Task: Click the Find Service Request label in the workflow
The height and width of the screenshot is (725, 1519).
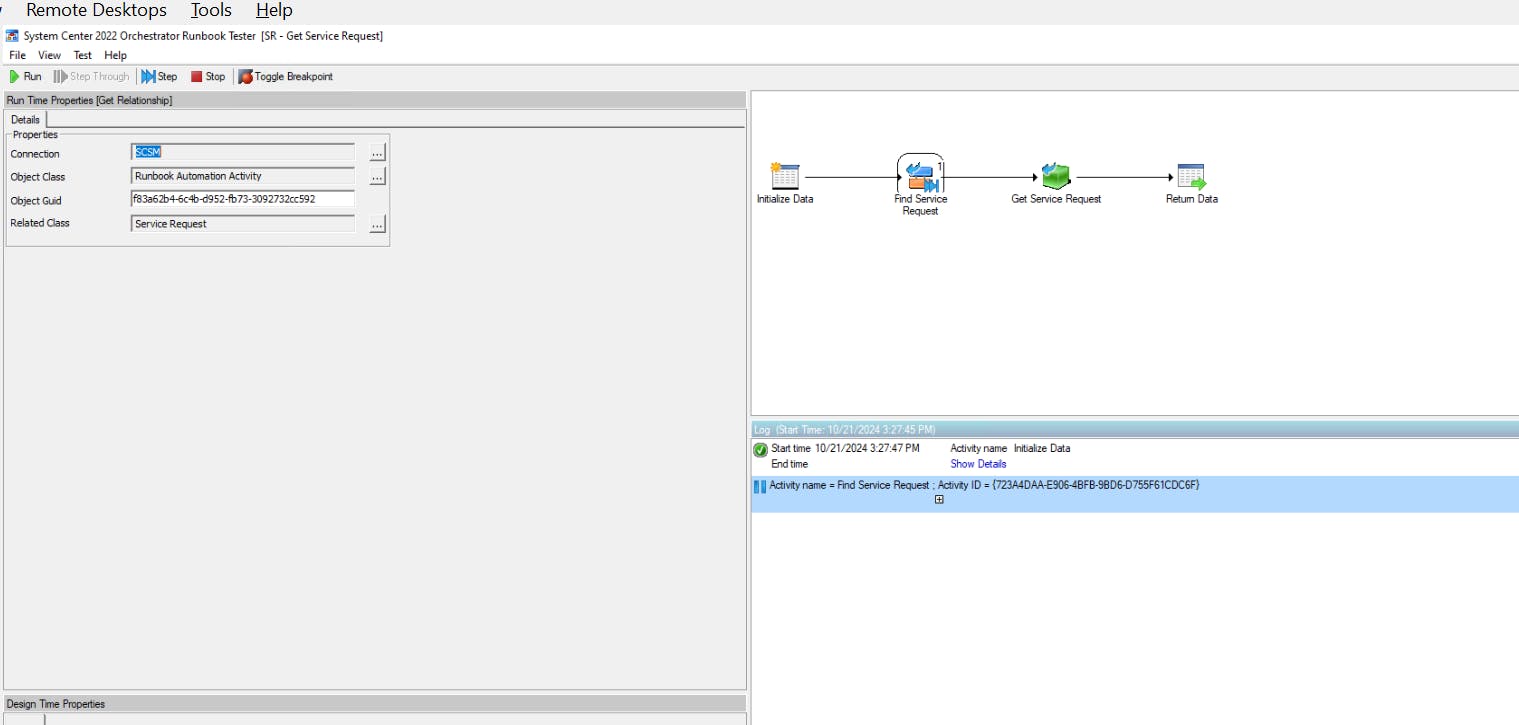Action: point(921,205)
